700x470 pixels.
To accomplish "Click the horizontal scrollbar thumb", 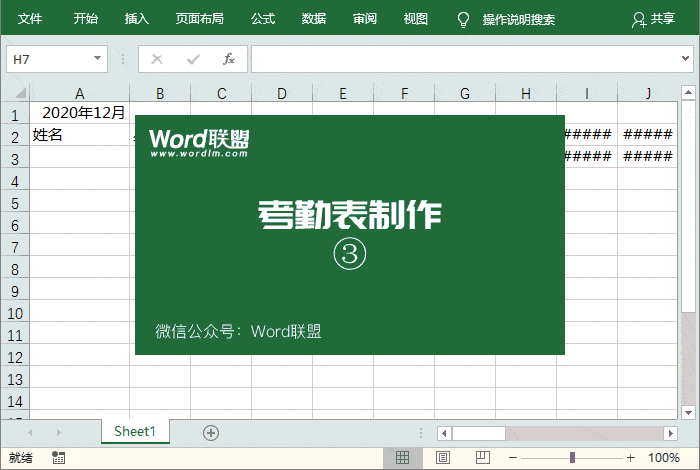I will click(x=479, y=433).
